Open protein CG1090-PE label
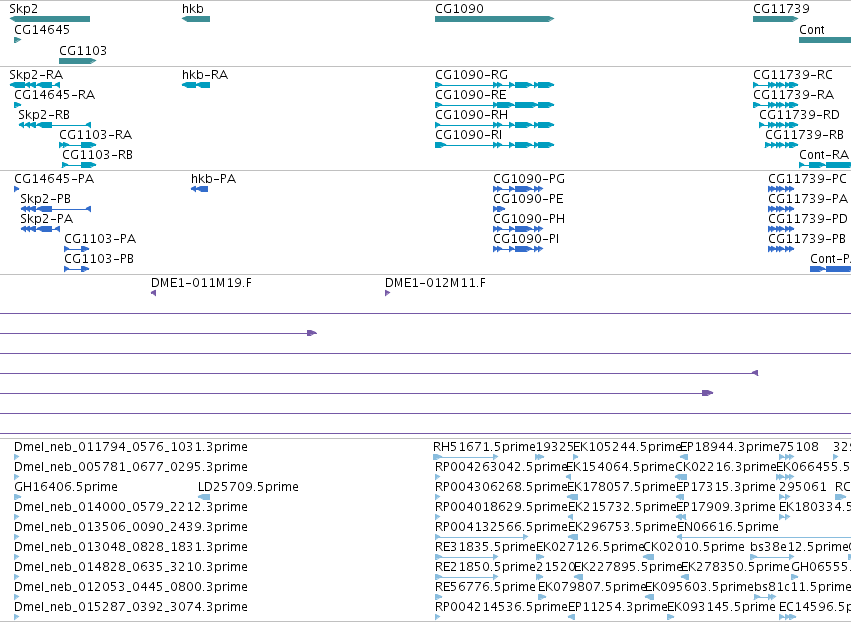The width and height of the screenshot is (851, 622). [x=528, y=199]
